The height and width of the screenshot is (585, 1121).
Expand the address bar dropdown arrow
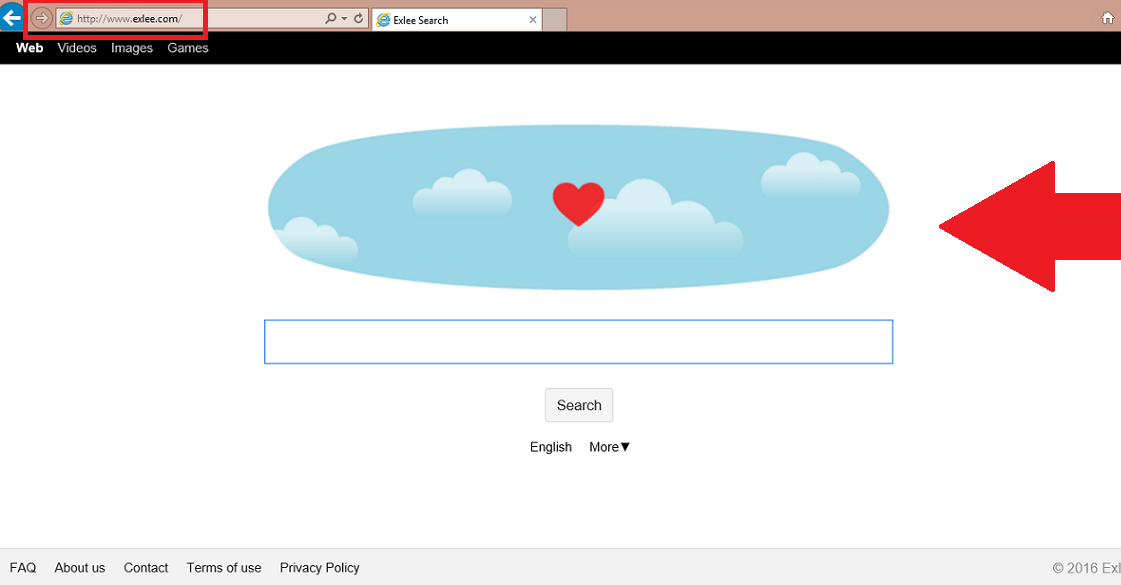coord(345,19)
